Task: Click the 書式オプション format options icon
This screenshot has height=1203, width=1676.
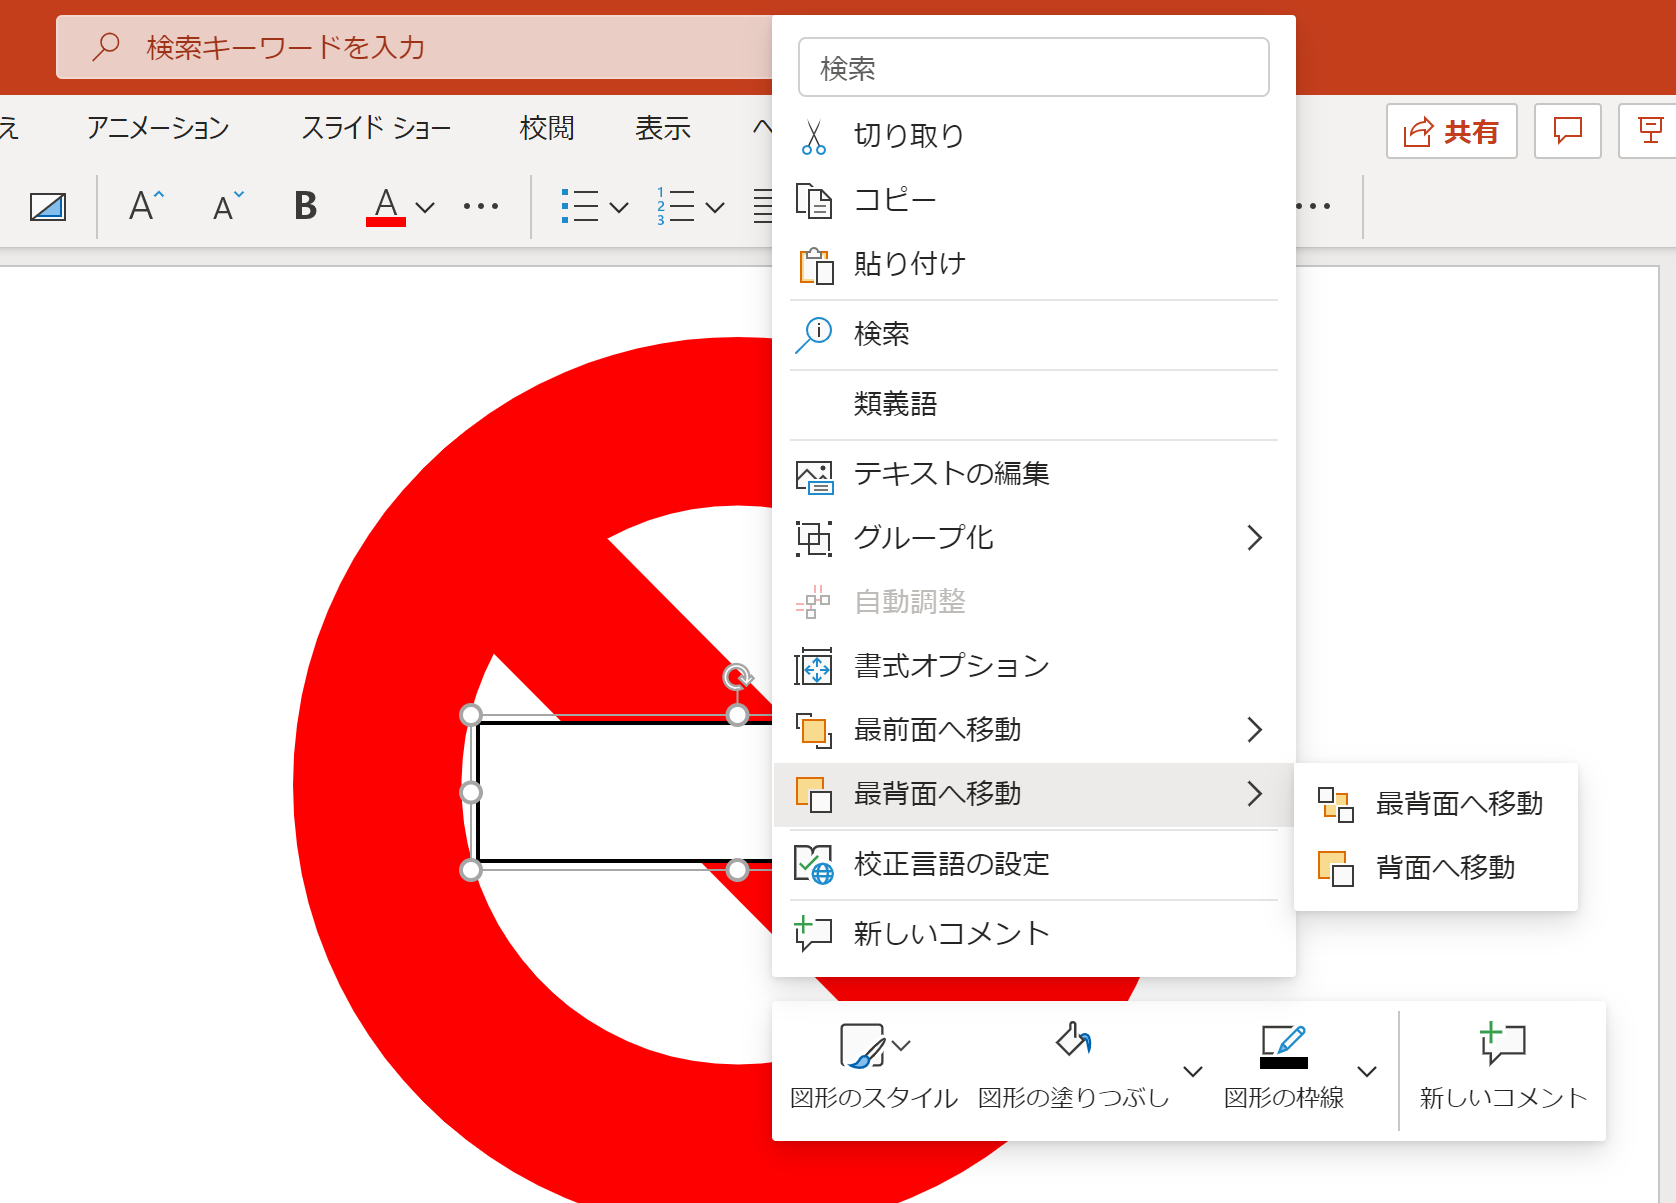Action: 813,666
